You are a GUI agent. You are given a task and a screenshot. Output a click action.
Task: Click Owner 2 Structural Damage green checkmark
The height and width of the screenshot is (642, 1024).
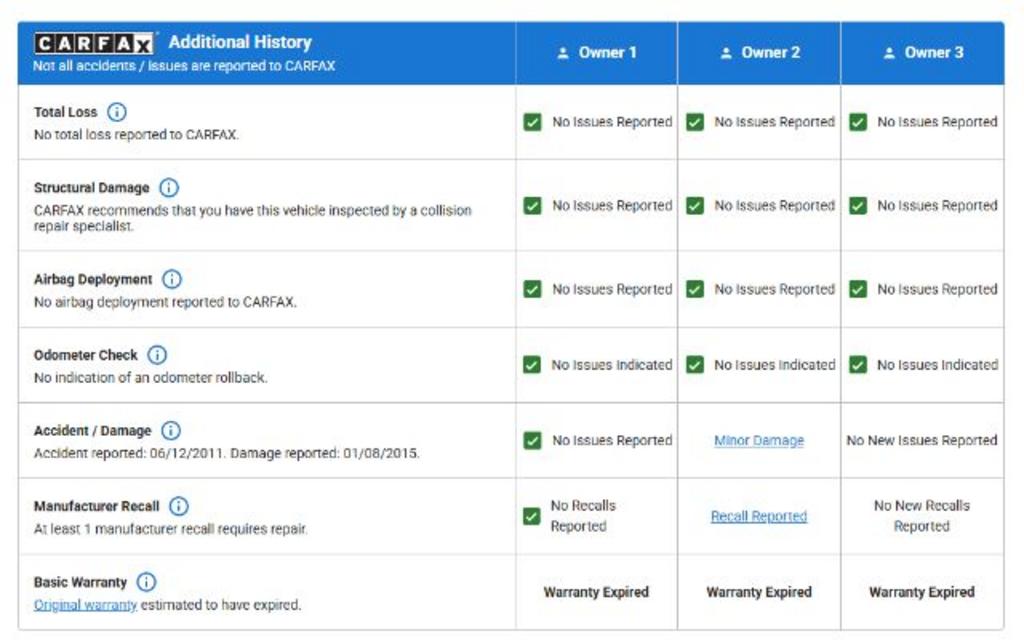tap(695, 206)
